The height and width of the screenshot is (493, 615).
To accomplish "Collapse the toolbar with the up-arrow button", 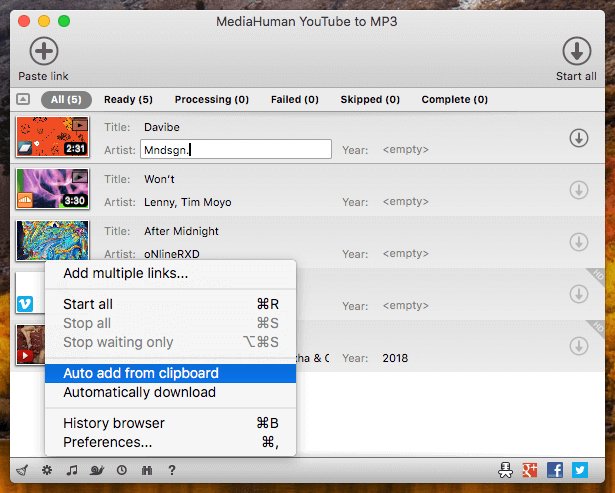I will (23, 99).
